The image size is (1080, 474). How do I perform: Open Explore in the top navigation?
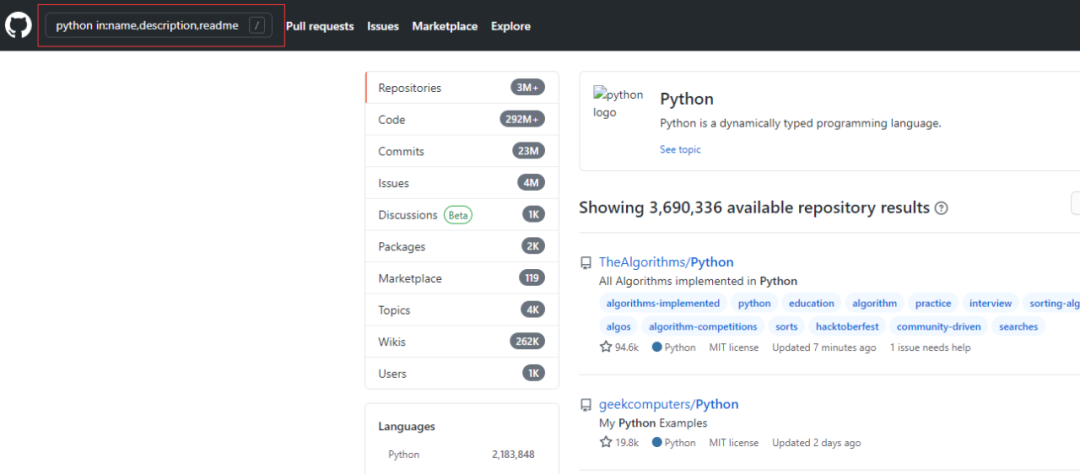click(511, 26)
